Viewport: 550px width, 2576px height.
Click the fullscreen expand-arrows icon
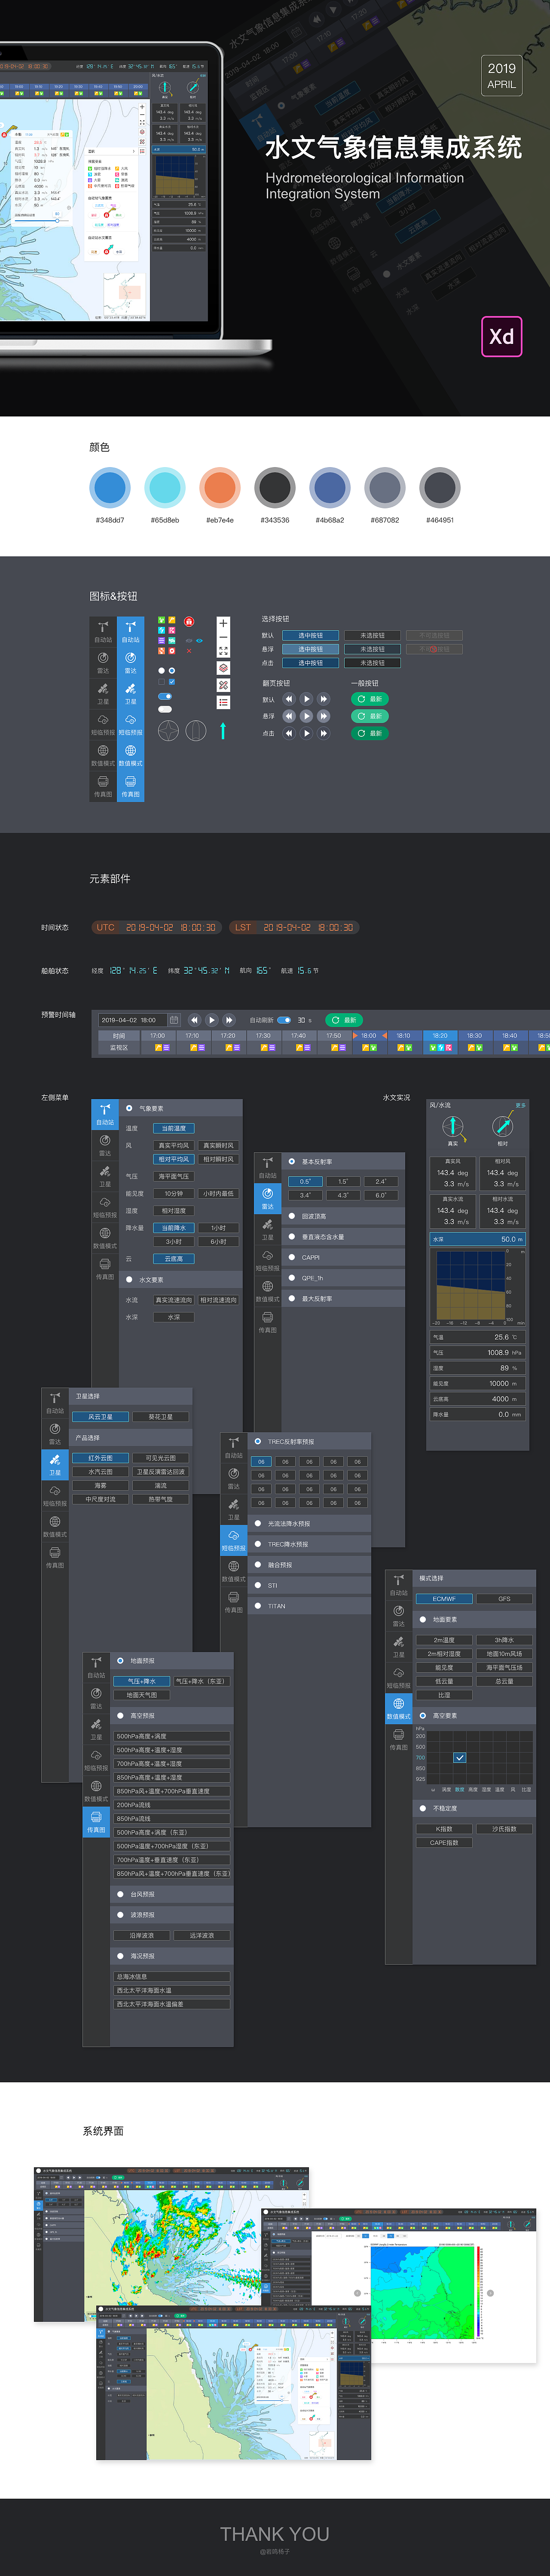[x=223, y=651]
